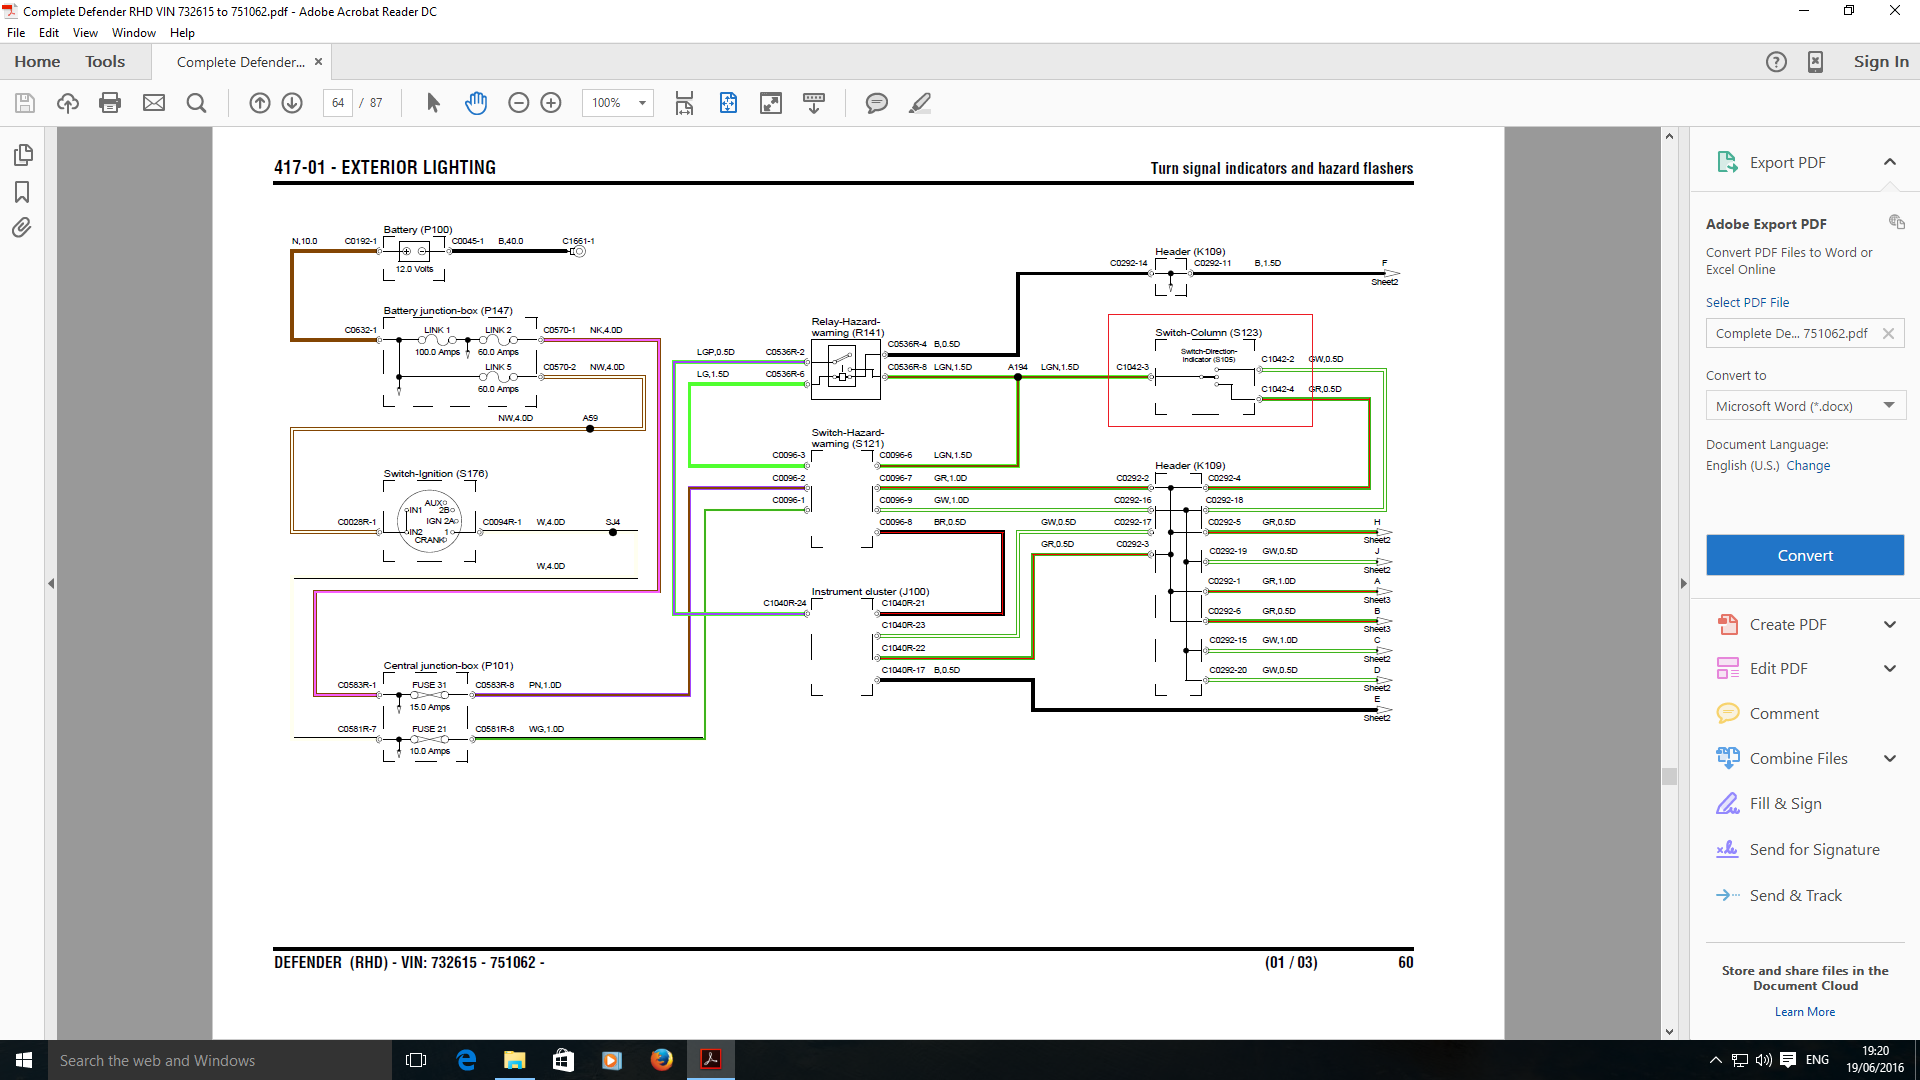Image resolution: width=1920 pixels, height=1080 pixels.
Task: Open the Convert to Microsoft Word dropdown
Action: [1805, 406]
